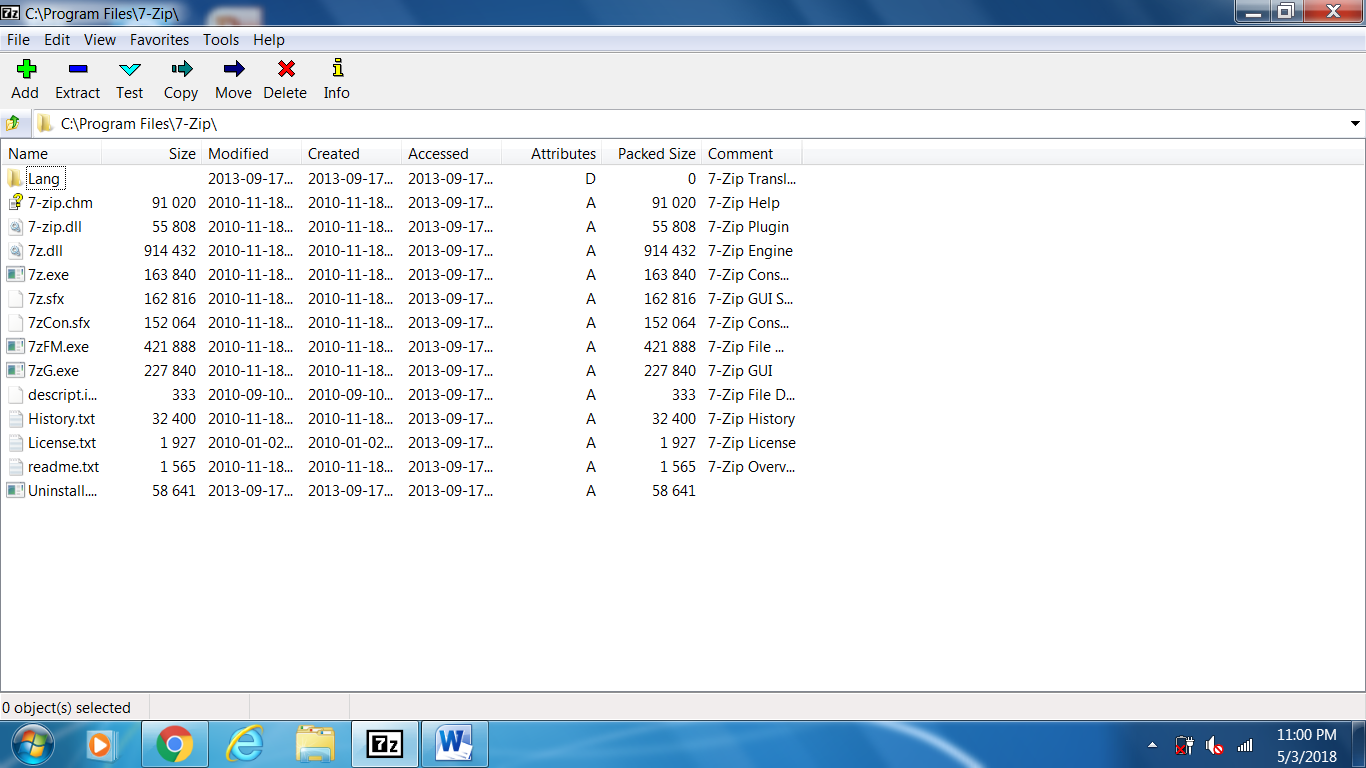Click the 7z.dll file icon
Image resolution: width=1366 pixels, height=768 pixels.
point(14,251)
